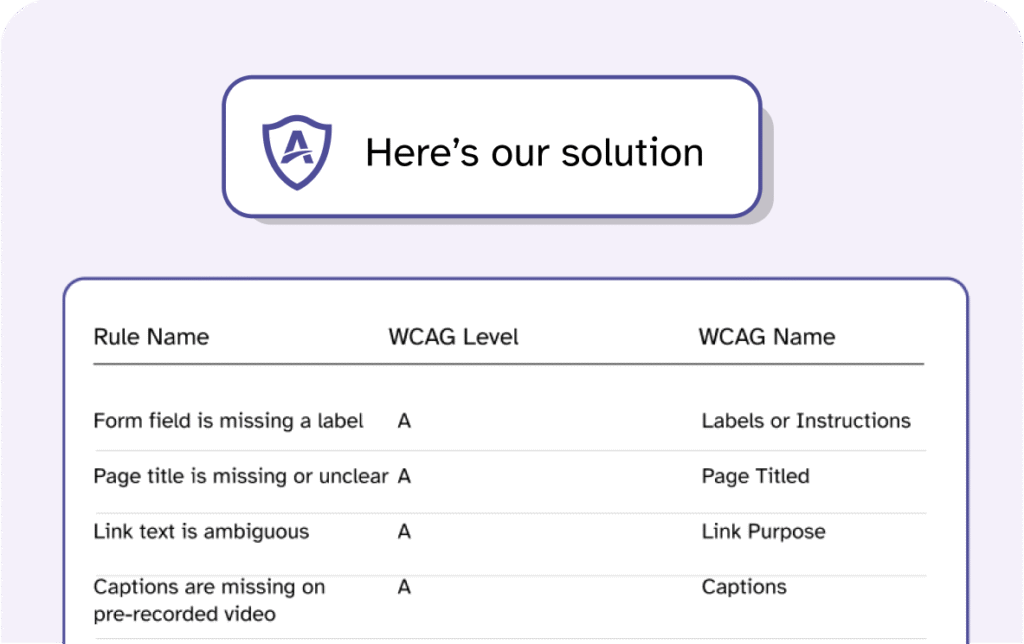
Task: Click the "Here's our solution" banner text
Action: (534, 152)
